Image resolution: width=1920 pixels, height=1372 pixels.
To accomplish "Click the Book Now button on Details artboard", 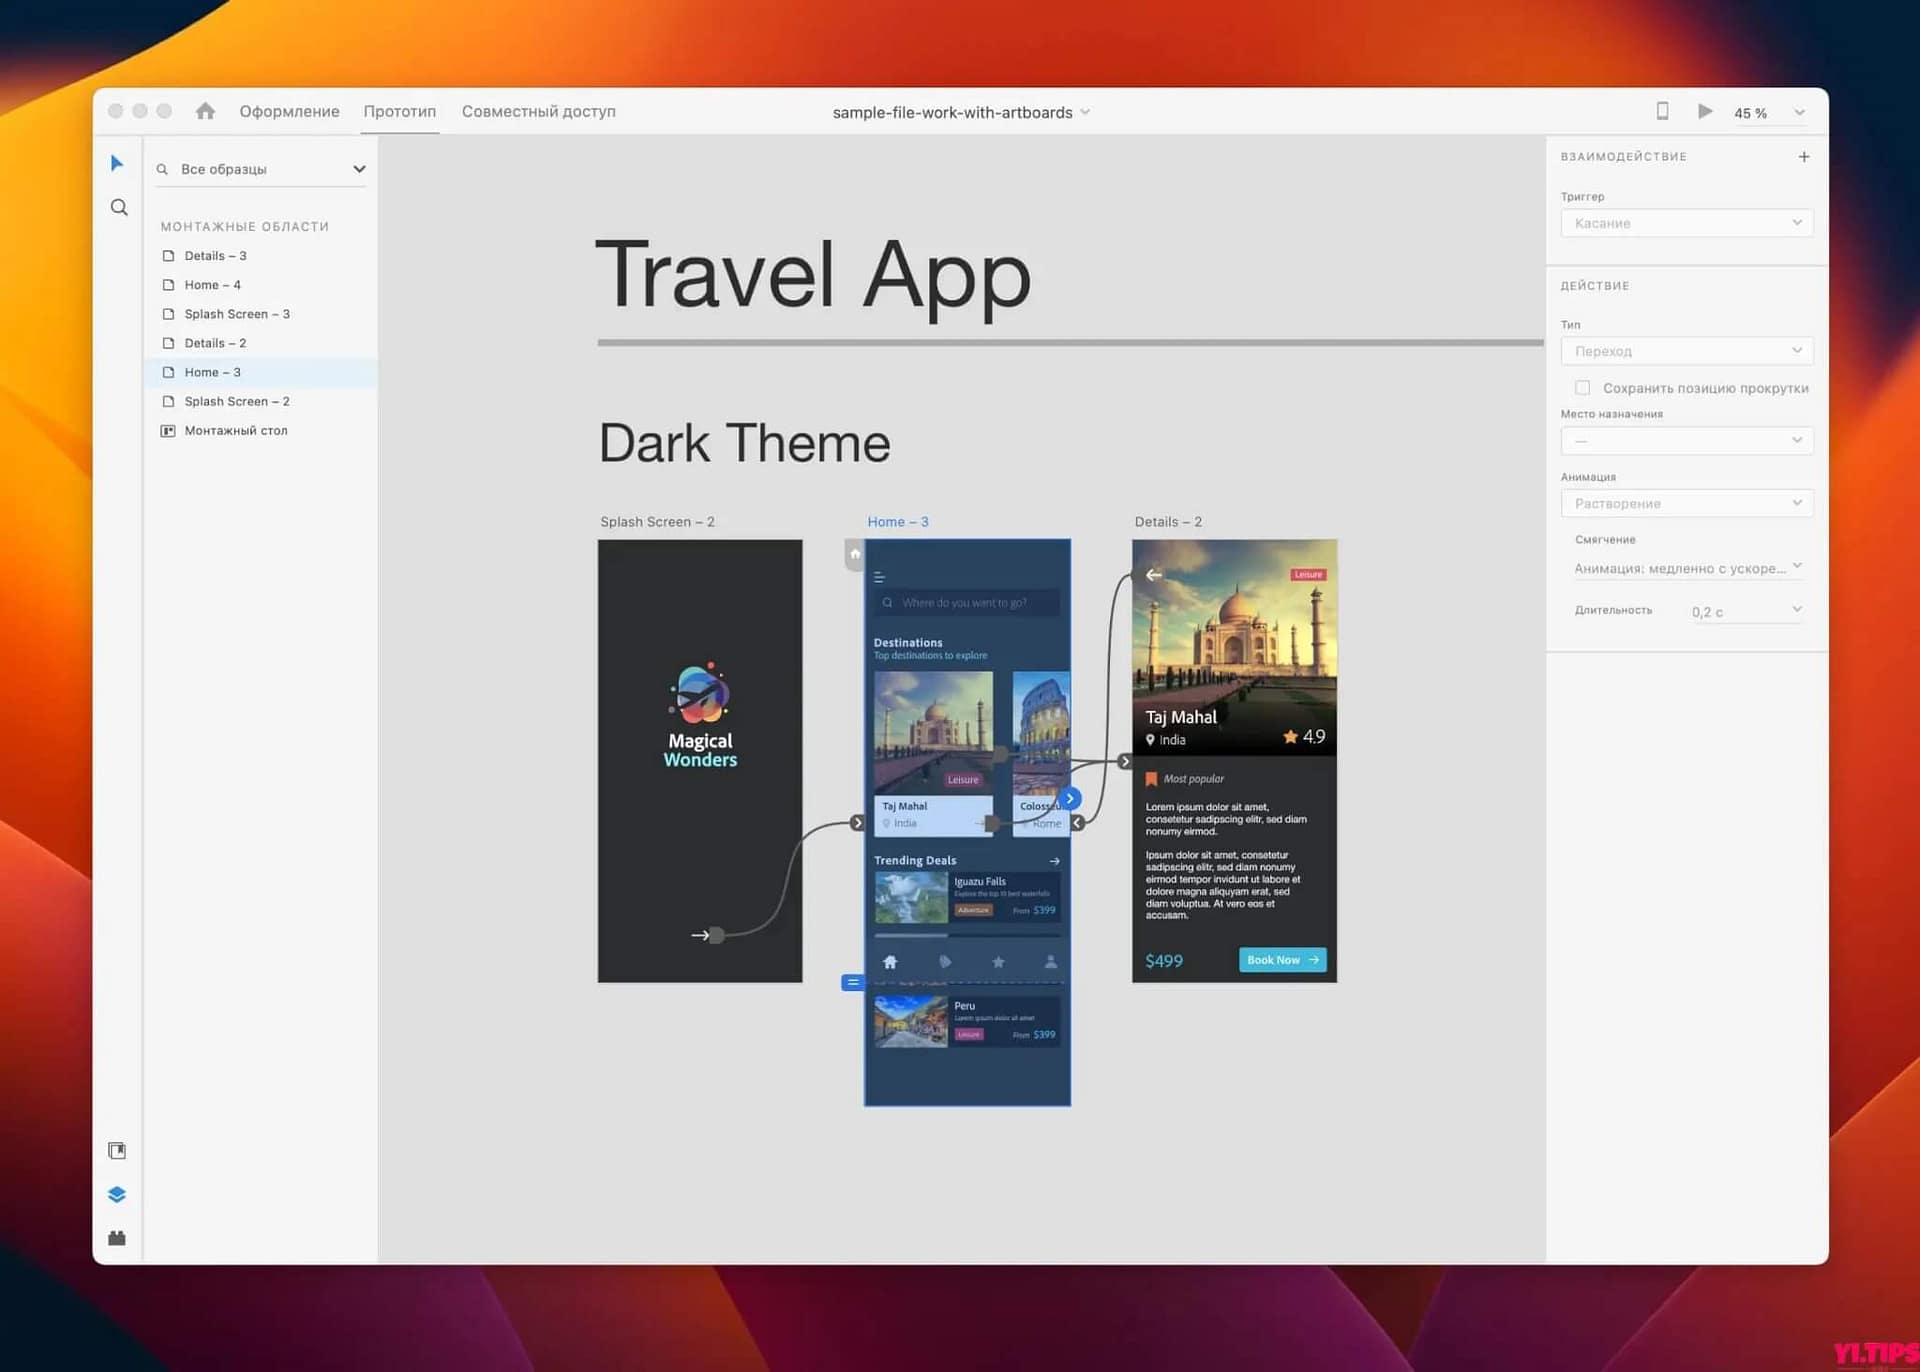I will (x=1281, y=959).
